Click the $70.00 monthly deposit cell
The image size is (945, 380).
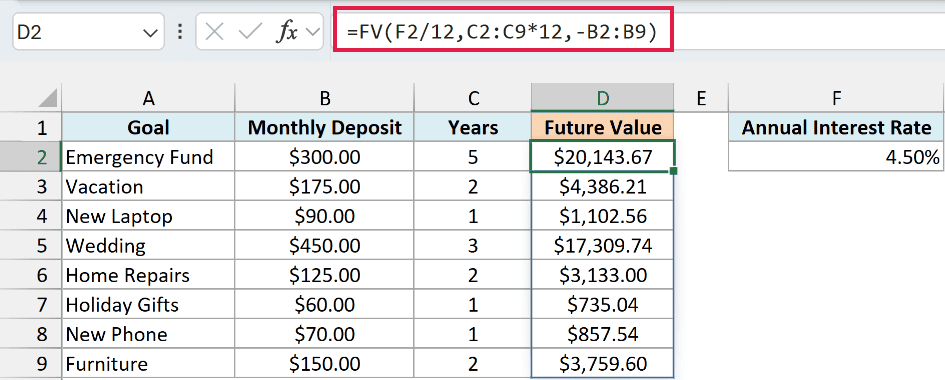pos(324,334)
